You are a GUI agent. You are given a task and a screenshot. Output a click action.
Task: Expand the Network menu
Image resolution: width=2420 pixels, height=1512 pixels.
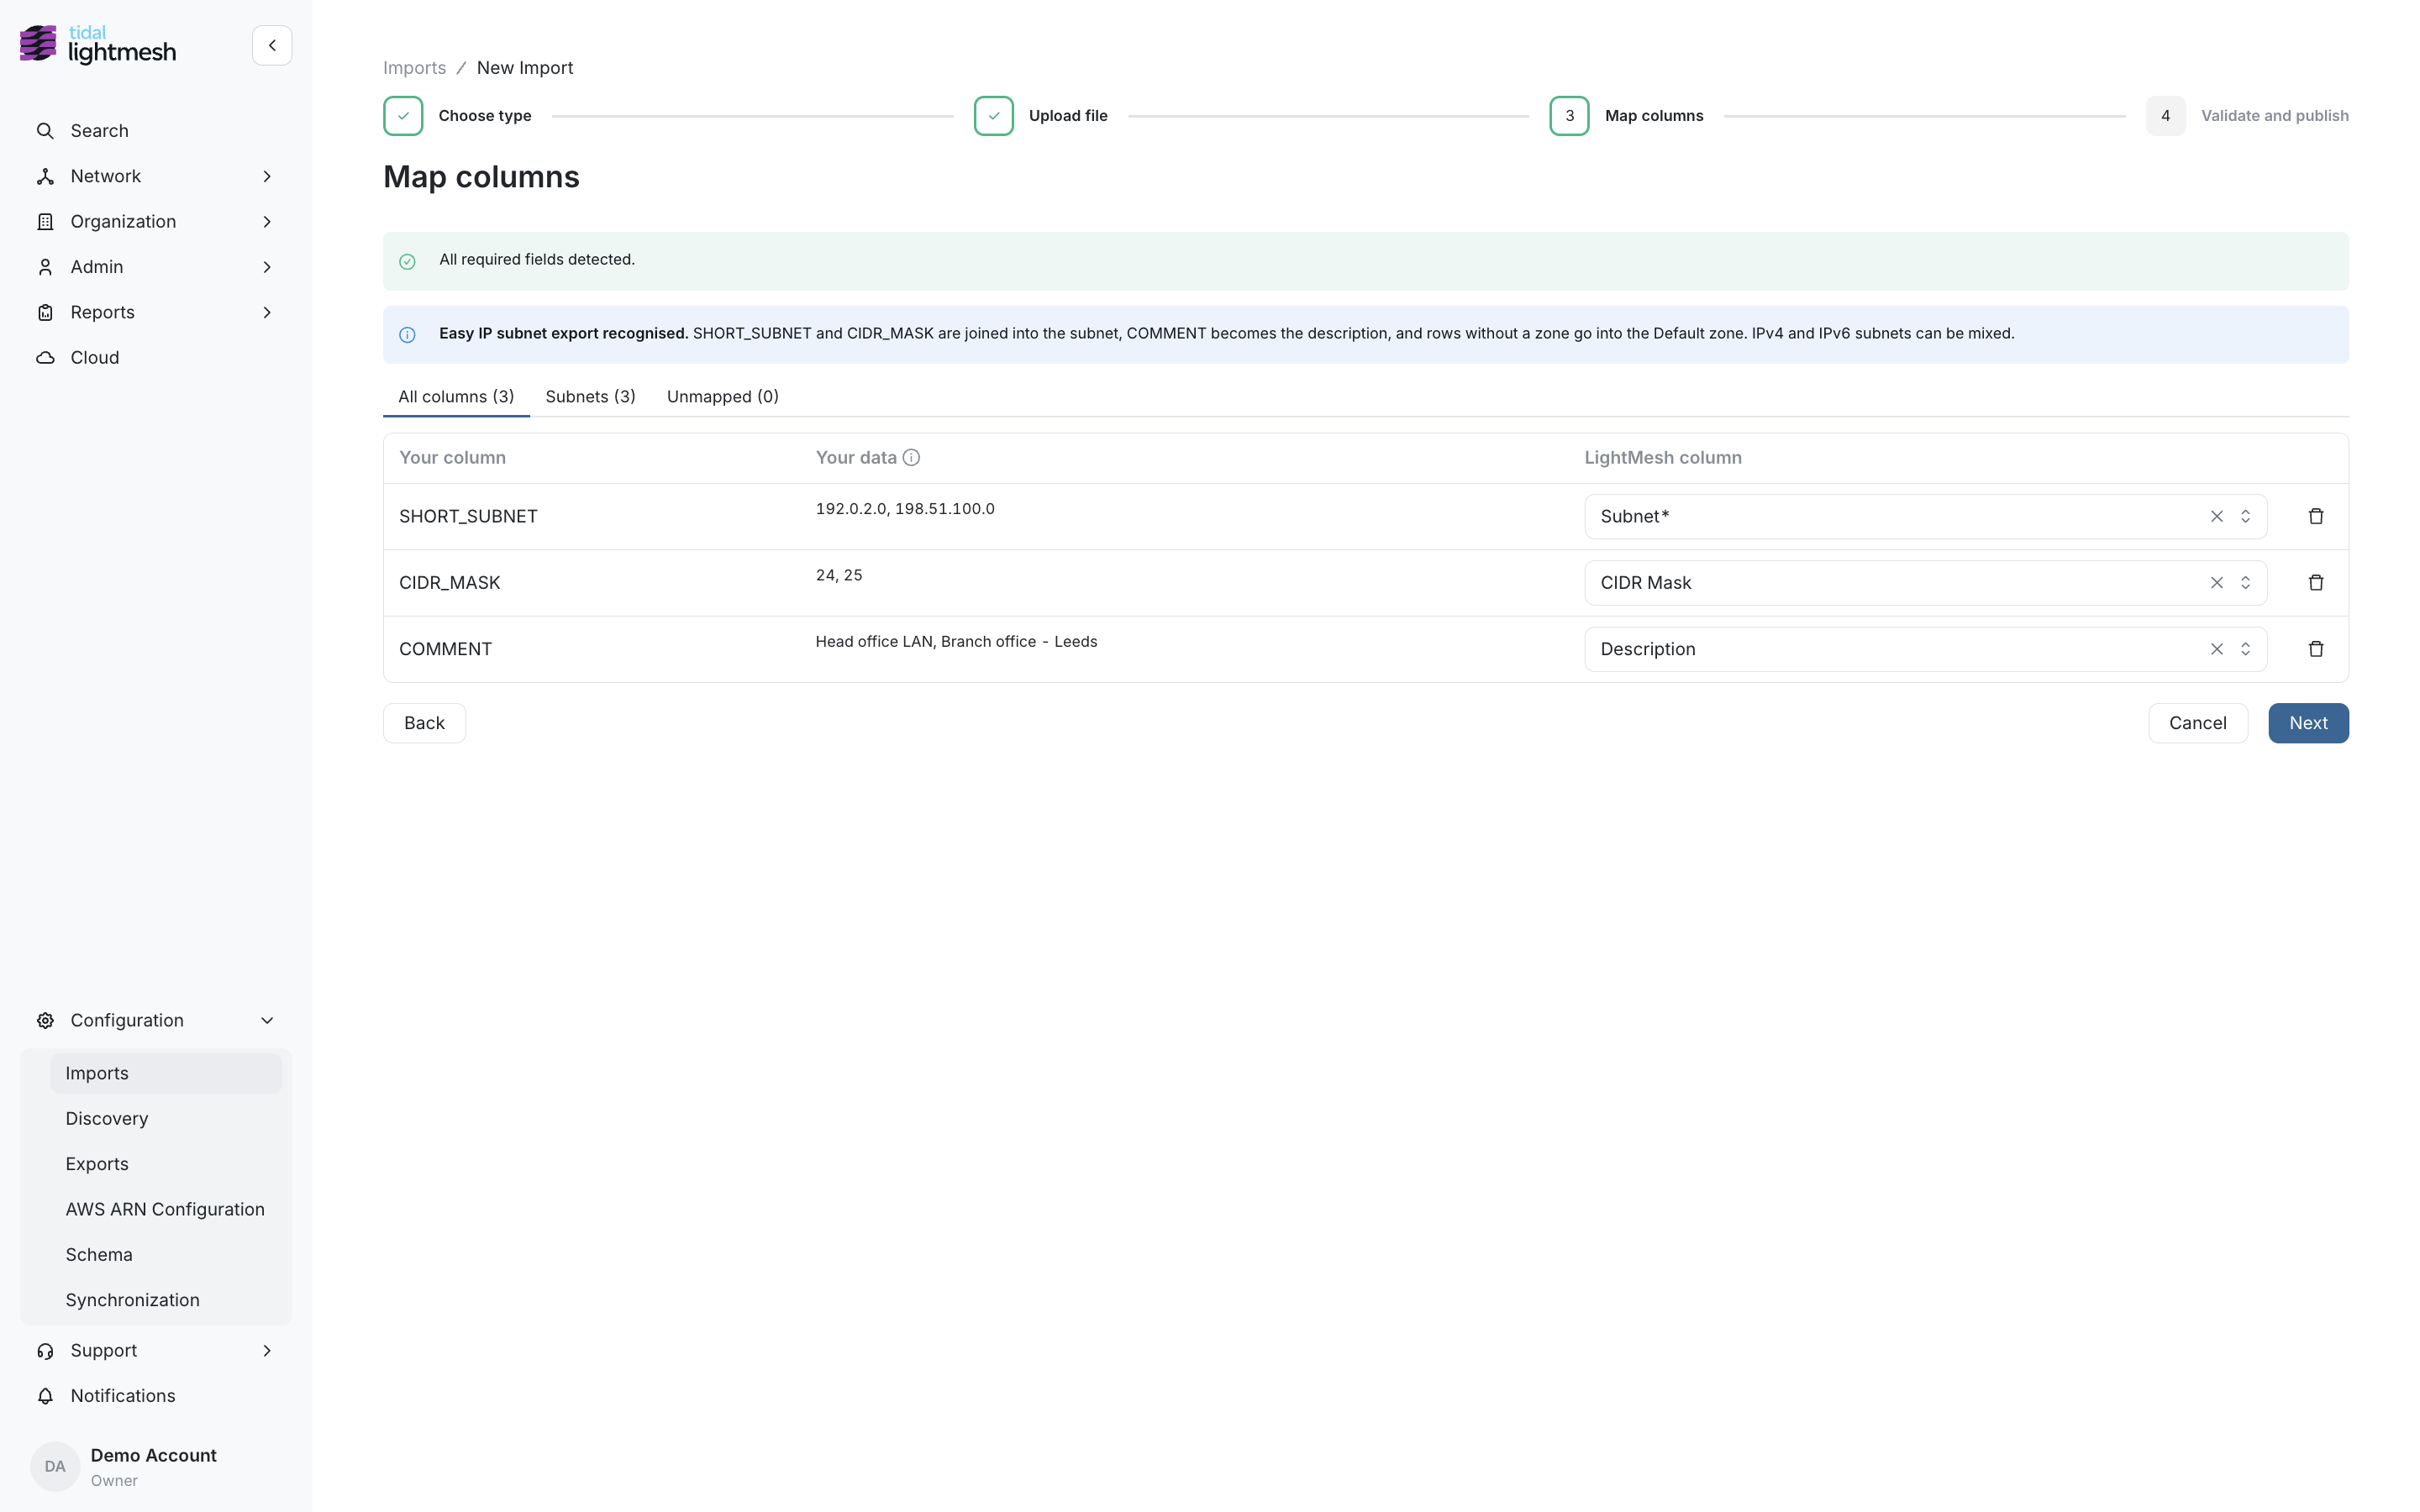[156, 176]
